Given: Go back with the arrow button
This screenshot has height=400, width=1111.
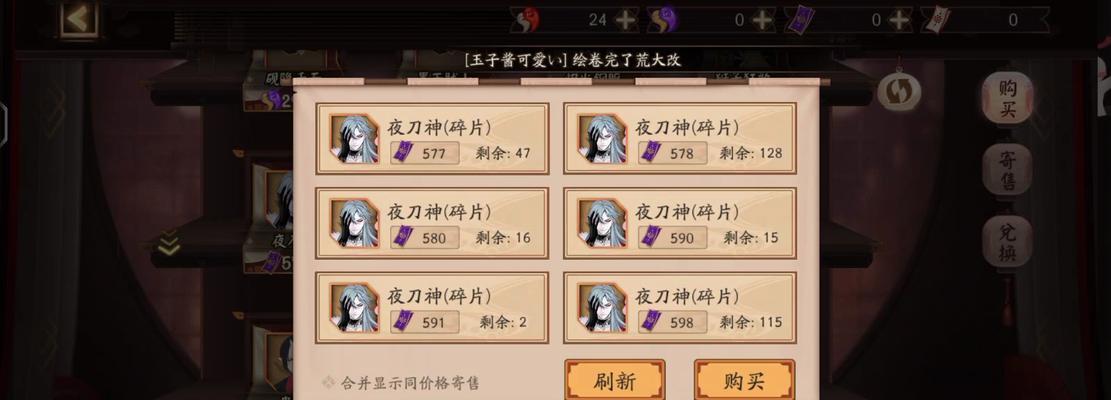Looking at the screenshot, I should 78,20.
